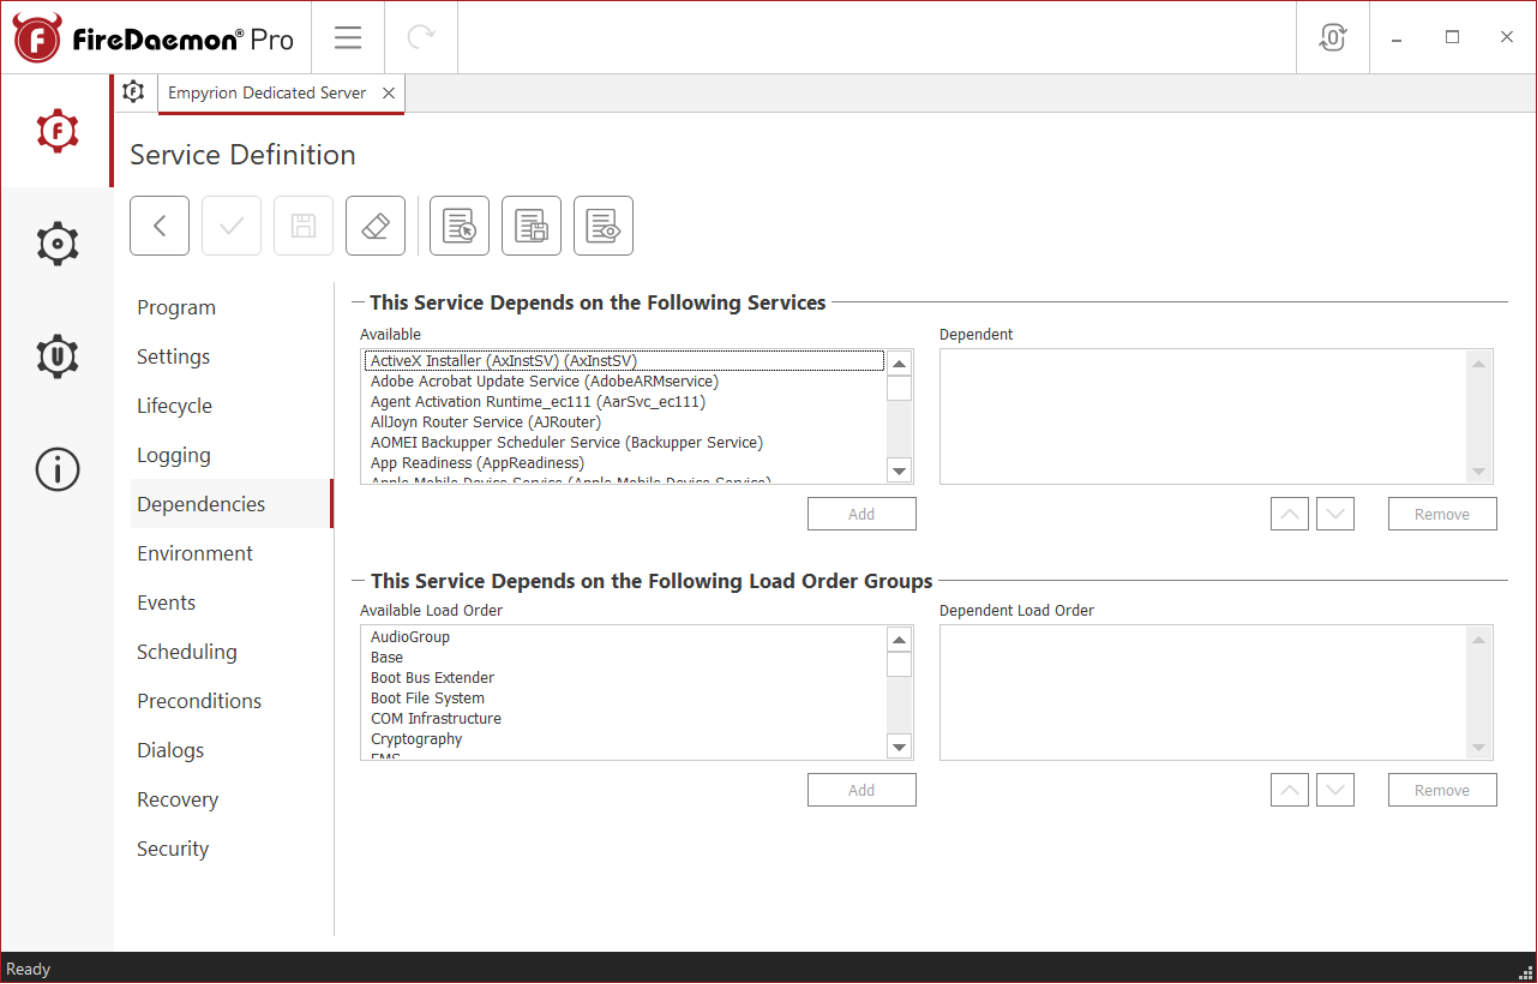The width and height of the screenshot is (1538, 984).
Task: Click the save floppy disk toolbar button
Action: (x=303, y=226)
